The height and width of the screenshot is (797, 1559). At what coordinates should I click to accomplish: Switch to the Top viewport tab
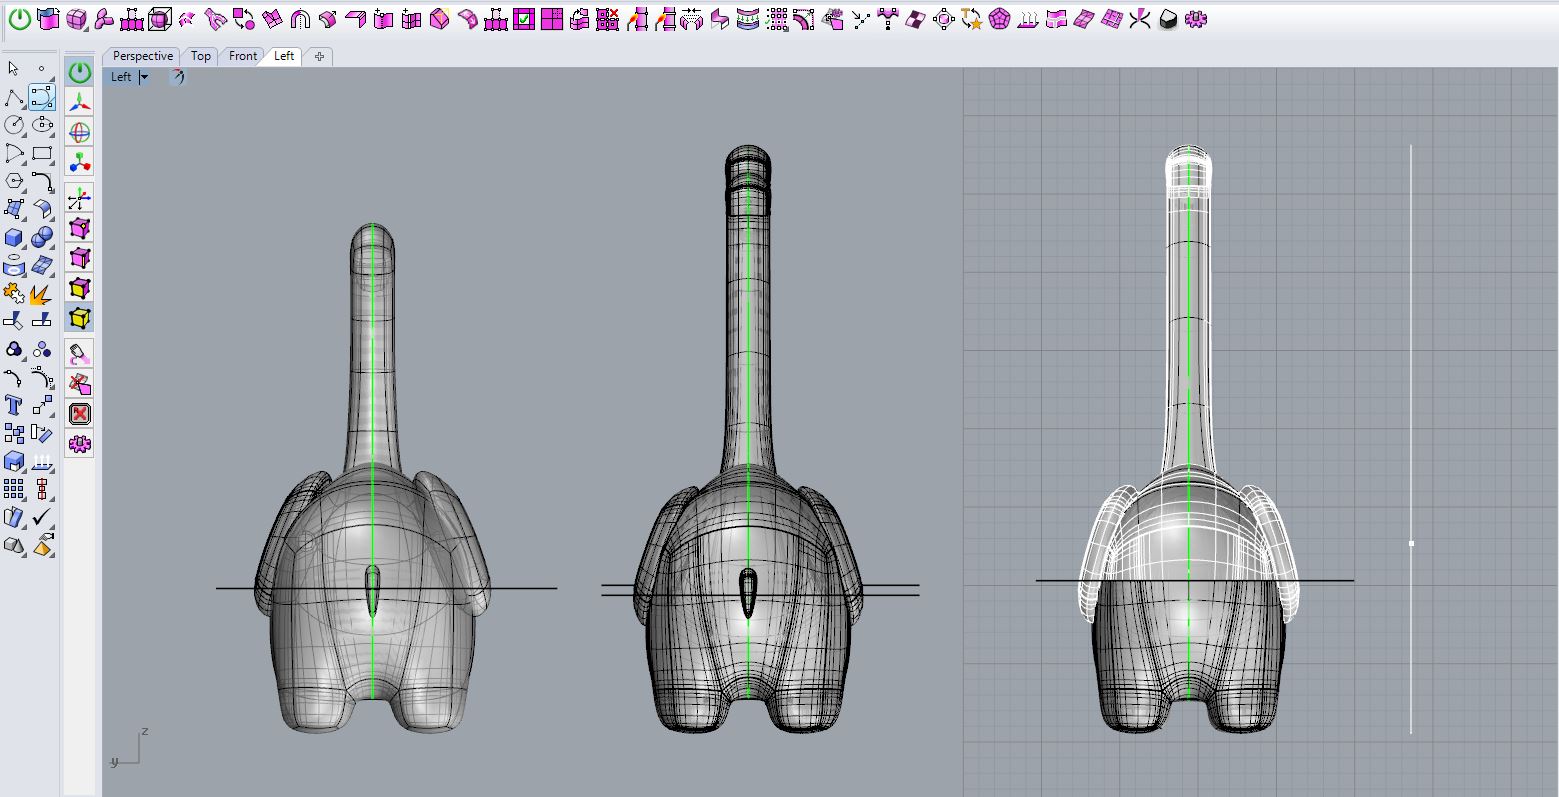[201, 56]
